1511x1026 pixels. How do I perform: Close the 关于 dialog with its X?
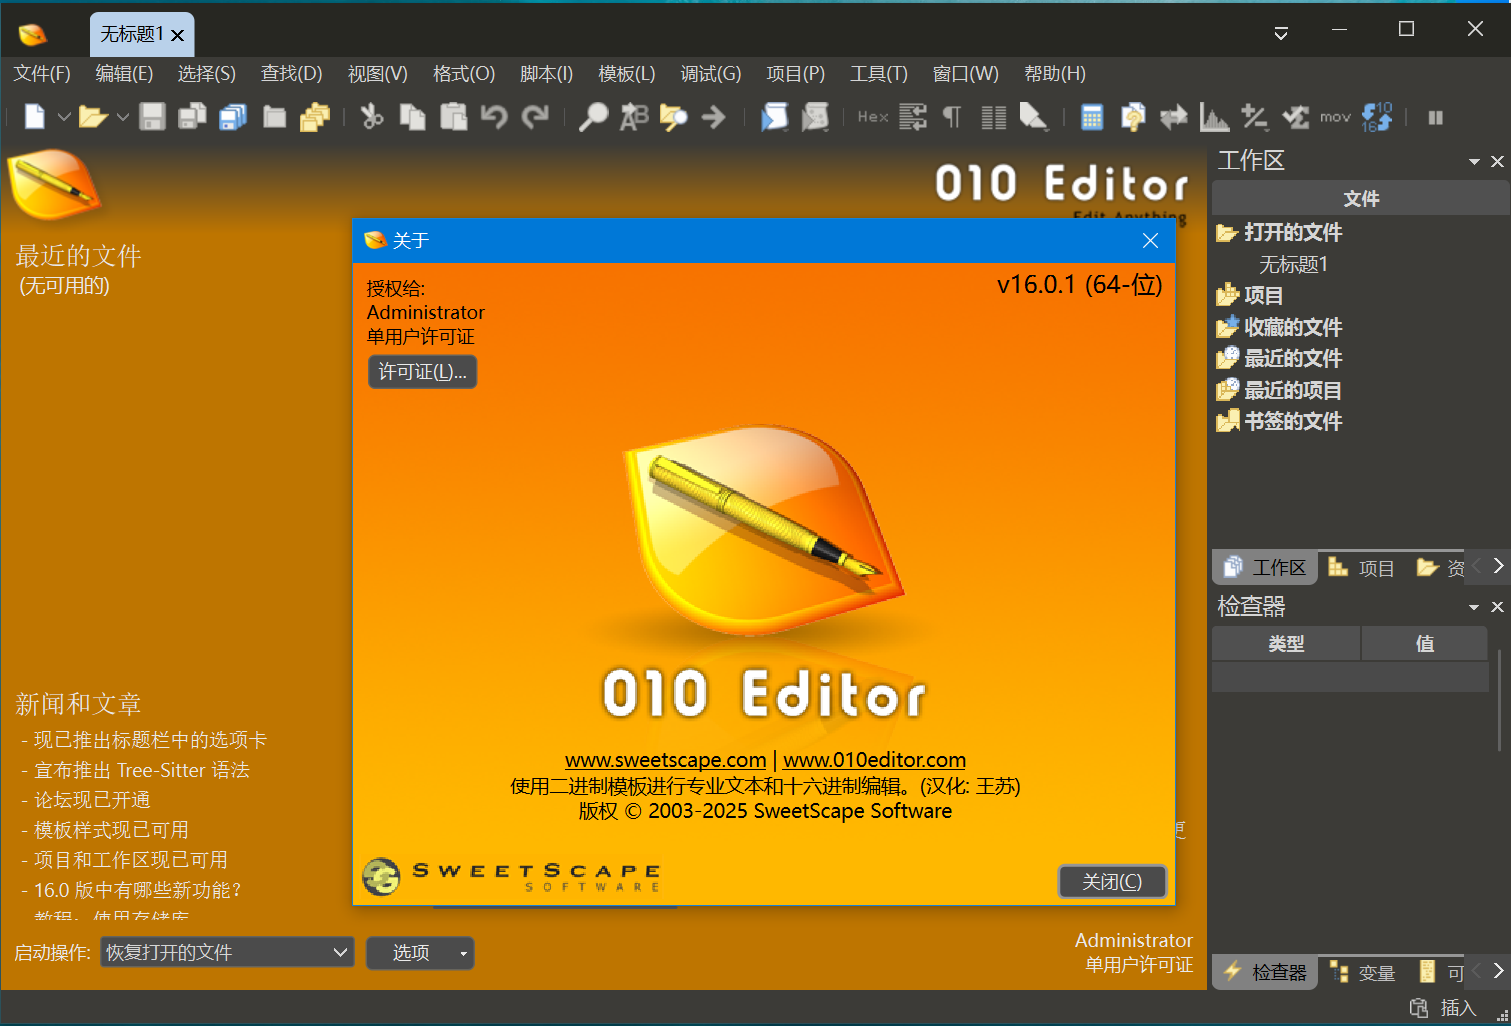point(1150,241)
